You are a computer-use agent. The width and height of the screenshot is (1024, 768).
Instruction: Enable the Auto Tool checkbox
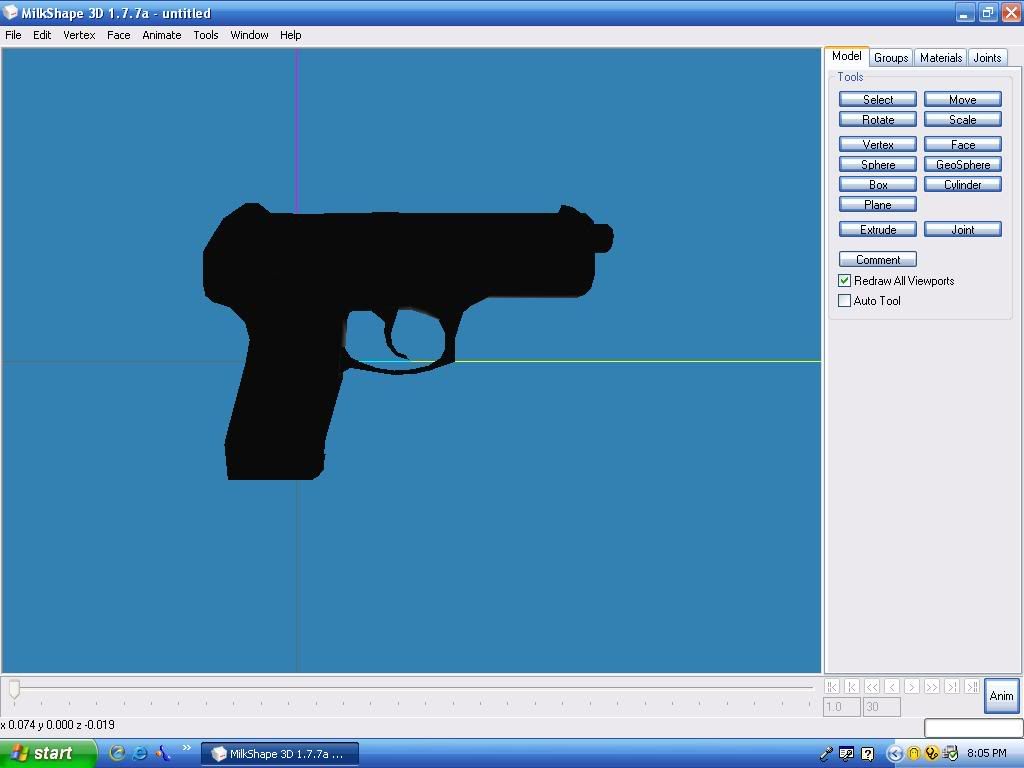click(844, 300)
